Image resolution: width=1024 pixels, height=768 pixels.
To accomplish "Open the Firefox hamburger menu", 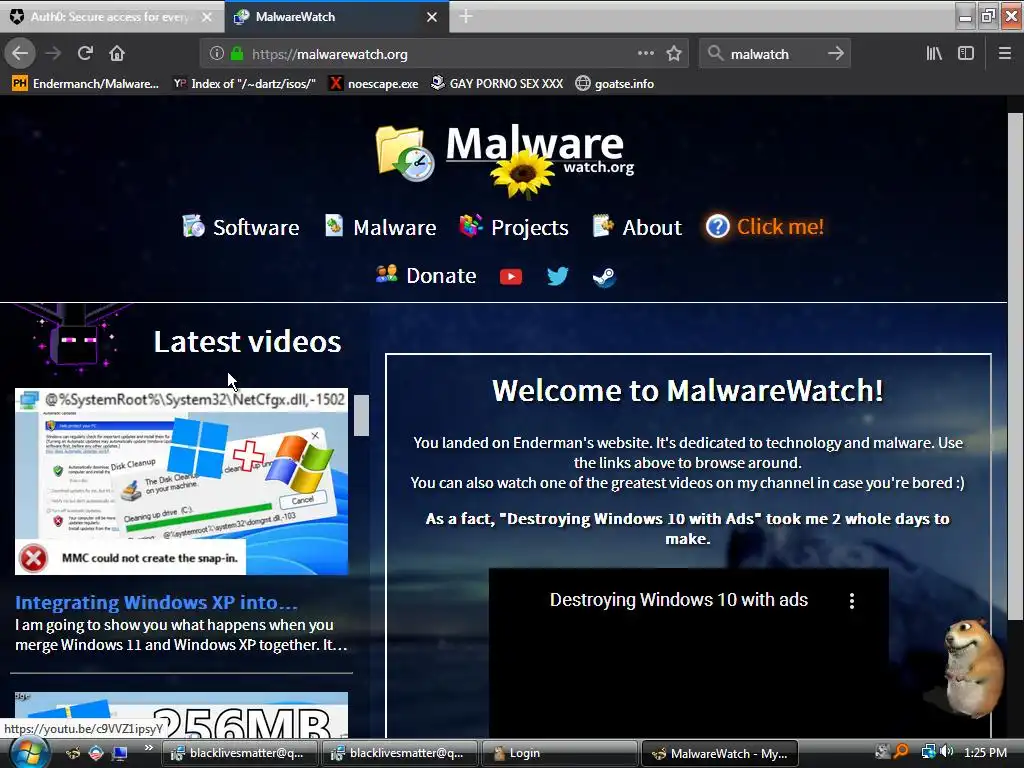I will click(1005, 54).
